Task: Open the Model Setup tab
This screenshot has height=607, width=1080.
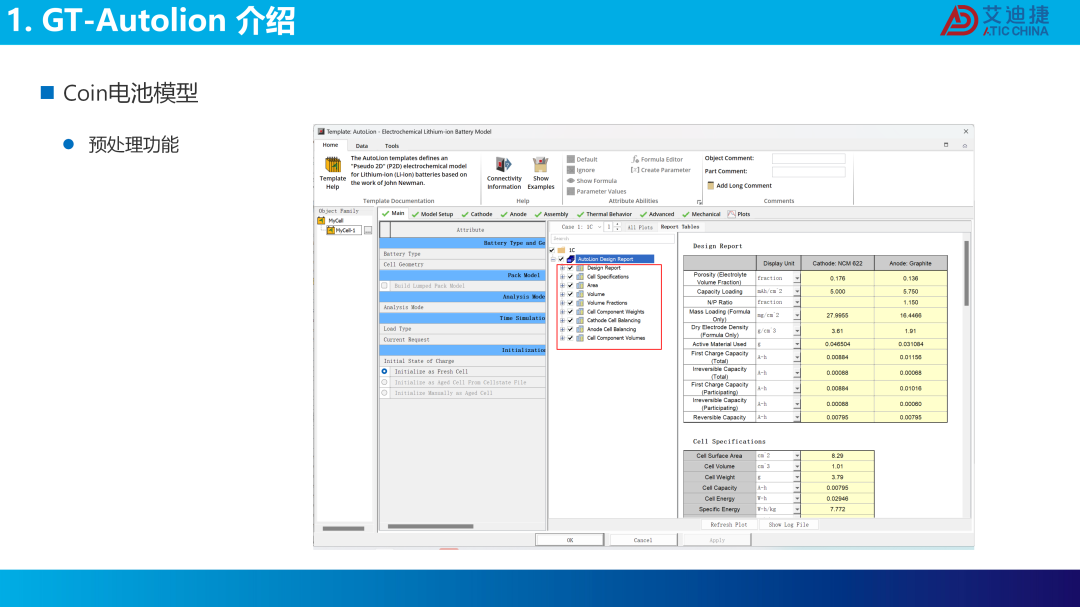Action: point(433,214)
